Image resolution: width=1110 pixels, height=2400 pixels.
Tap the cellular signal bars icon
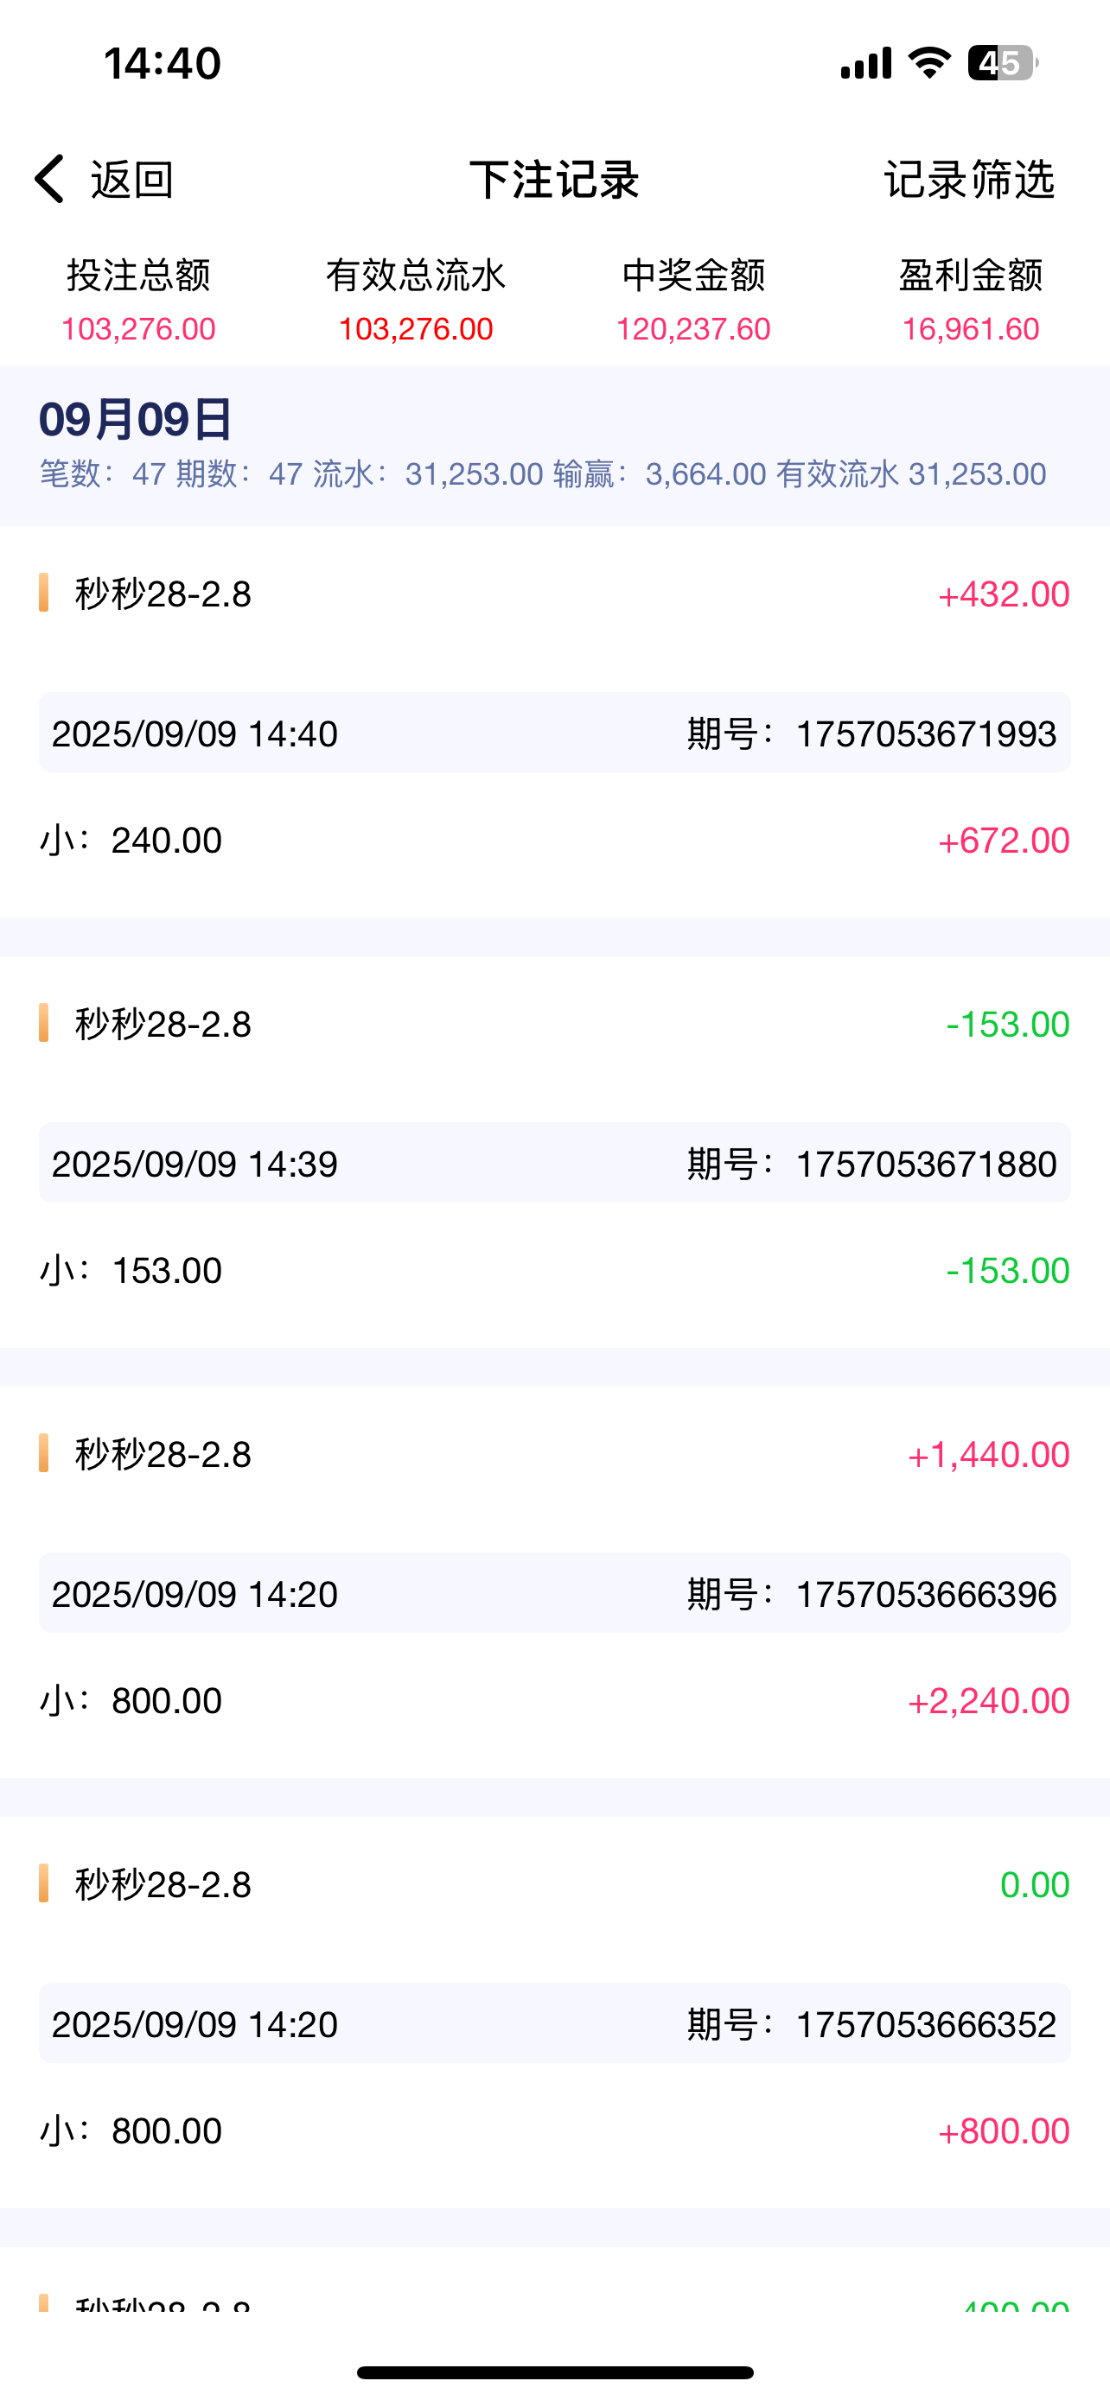click(x=865, y=63)
